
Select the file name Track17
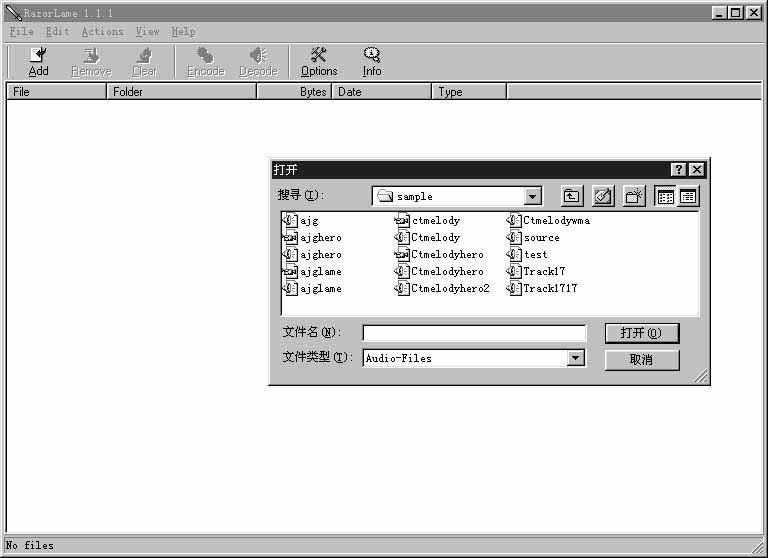tap(544, 271)
